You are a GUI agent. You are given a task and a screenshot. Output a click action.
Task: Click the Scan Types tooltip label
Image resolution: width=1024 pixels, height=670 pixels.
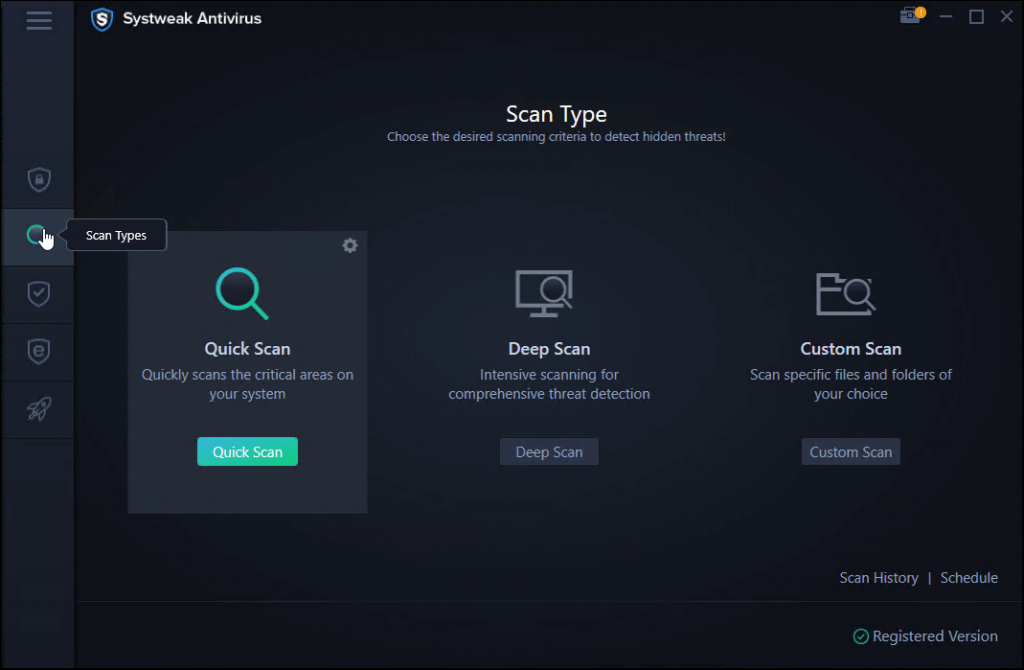116,235
